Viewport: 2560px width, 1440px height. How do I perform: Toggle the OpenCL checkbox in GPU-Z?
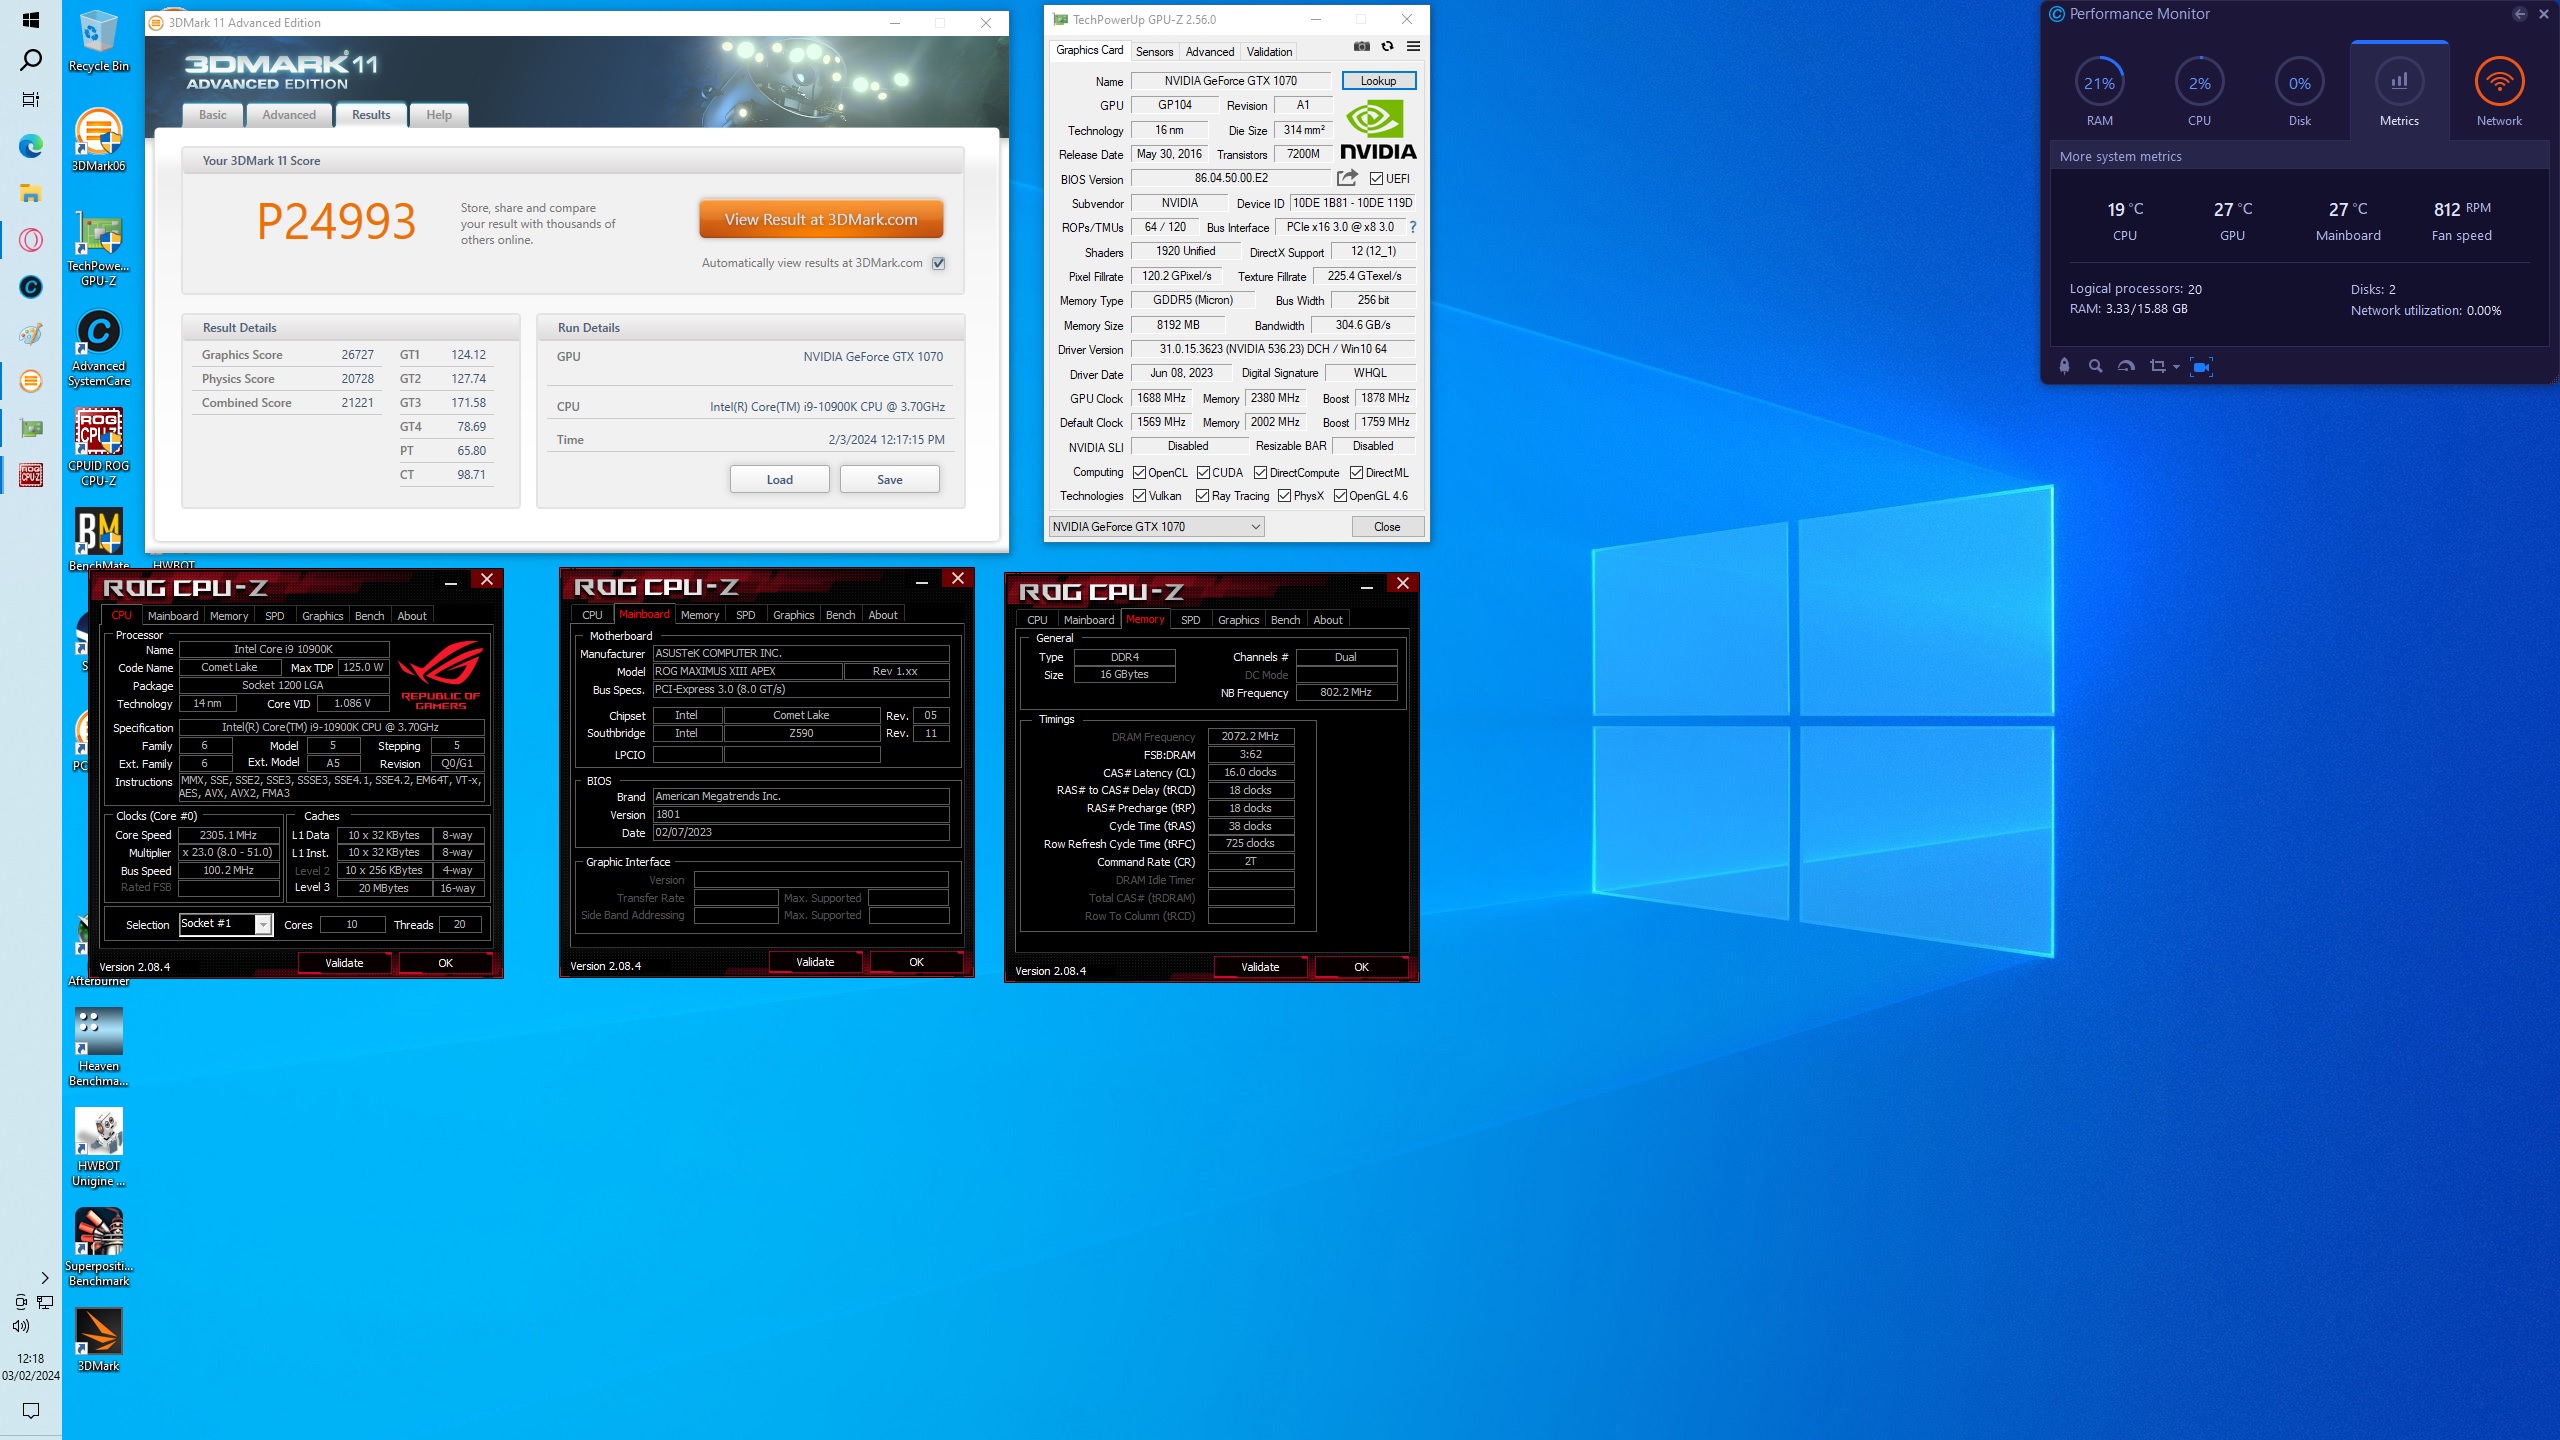(1139, 473)
